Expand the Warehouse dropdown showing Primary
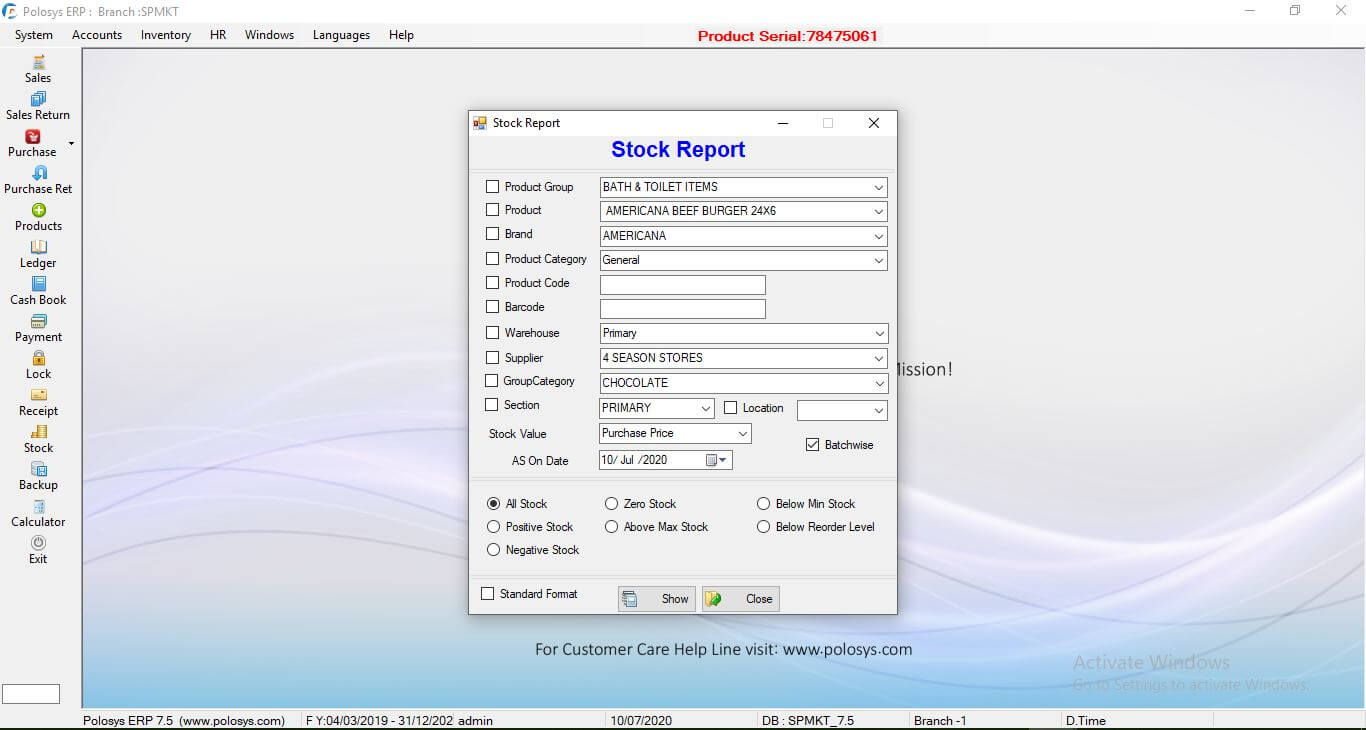The height and width of the screenshot is (730, 1366). [743, 333]
